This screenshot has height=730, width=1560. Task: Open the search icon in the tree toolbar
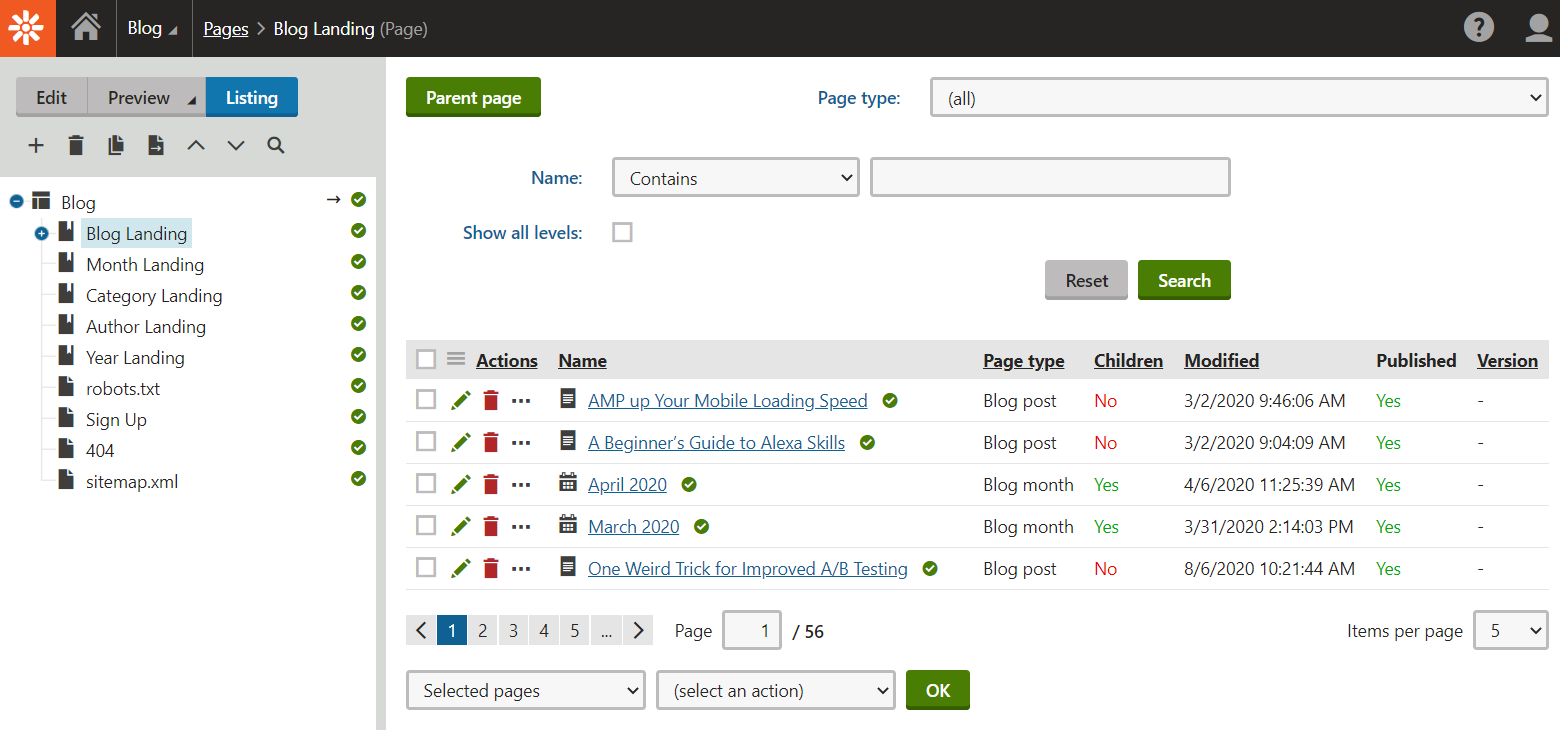click(x=275, y=145)
